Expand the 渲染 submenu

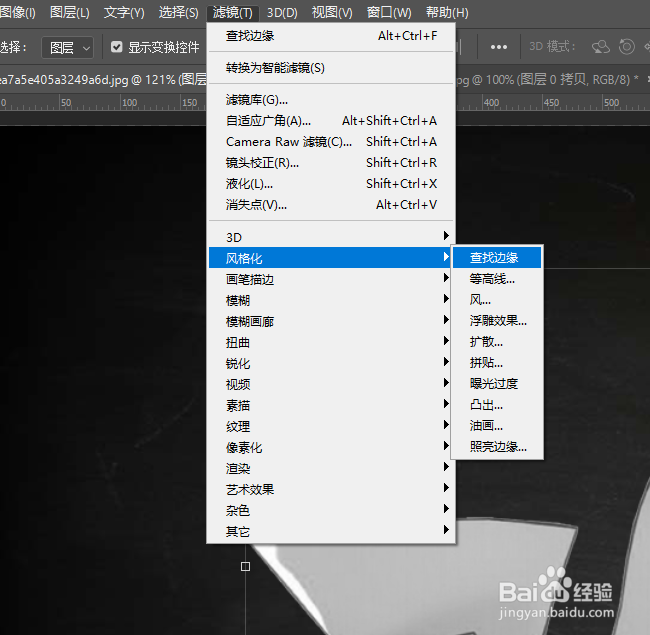[x=331, y=468]
